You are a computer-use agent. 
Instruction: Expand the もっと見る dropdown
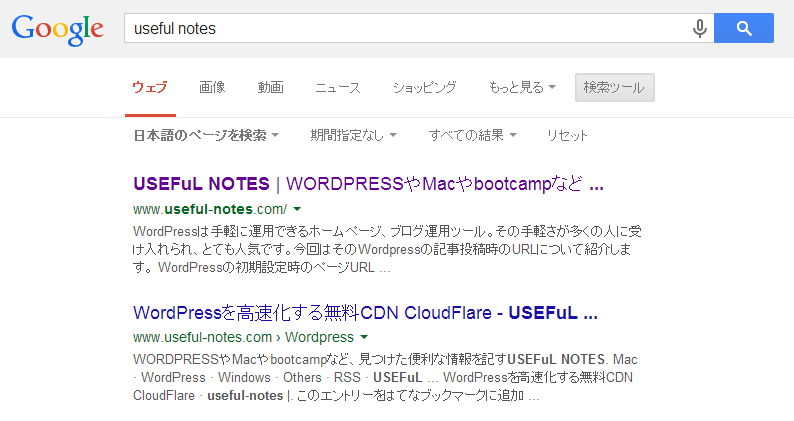(522, 87)
